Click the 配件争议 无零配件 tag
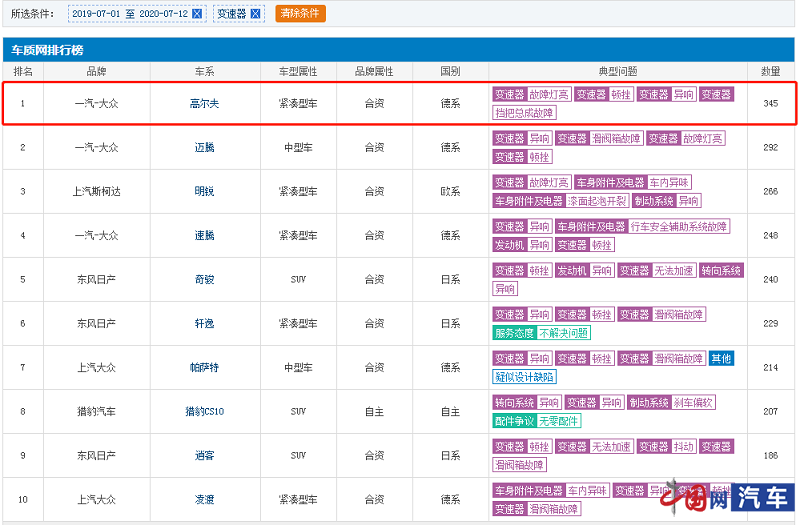Viewport: 800px width, 525px height. click(x=536, y=421)
